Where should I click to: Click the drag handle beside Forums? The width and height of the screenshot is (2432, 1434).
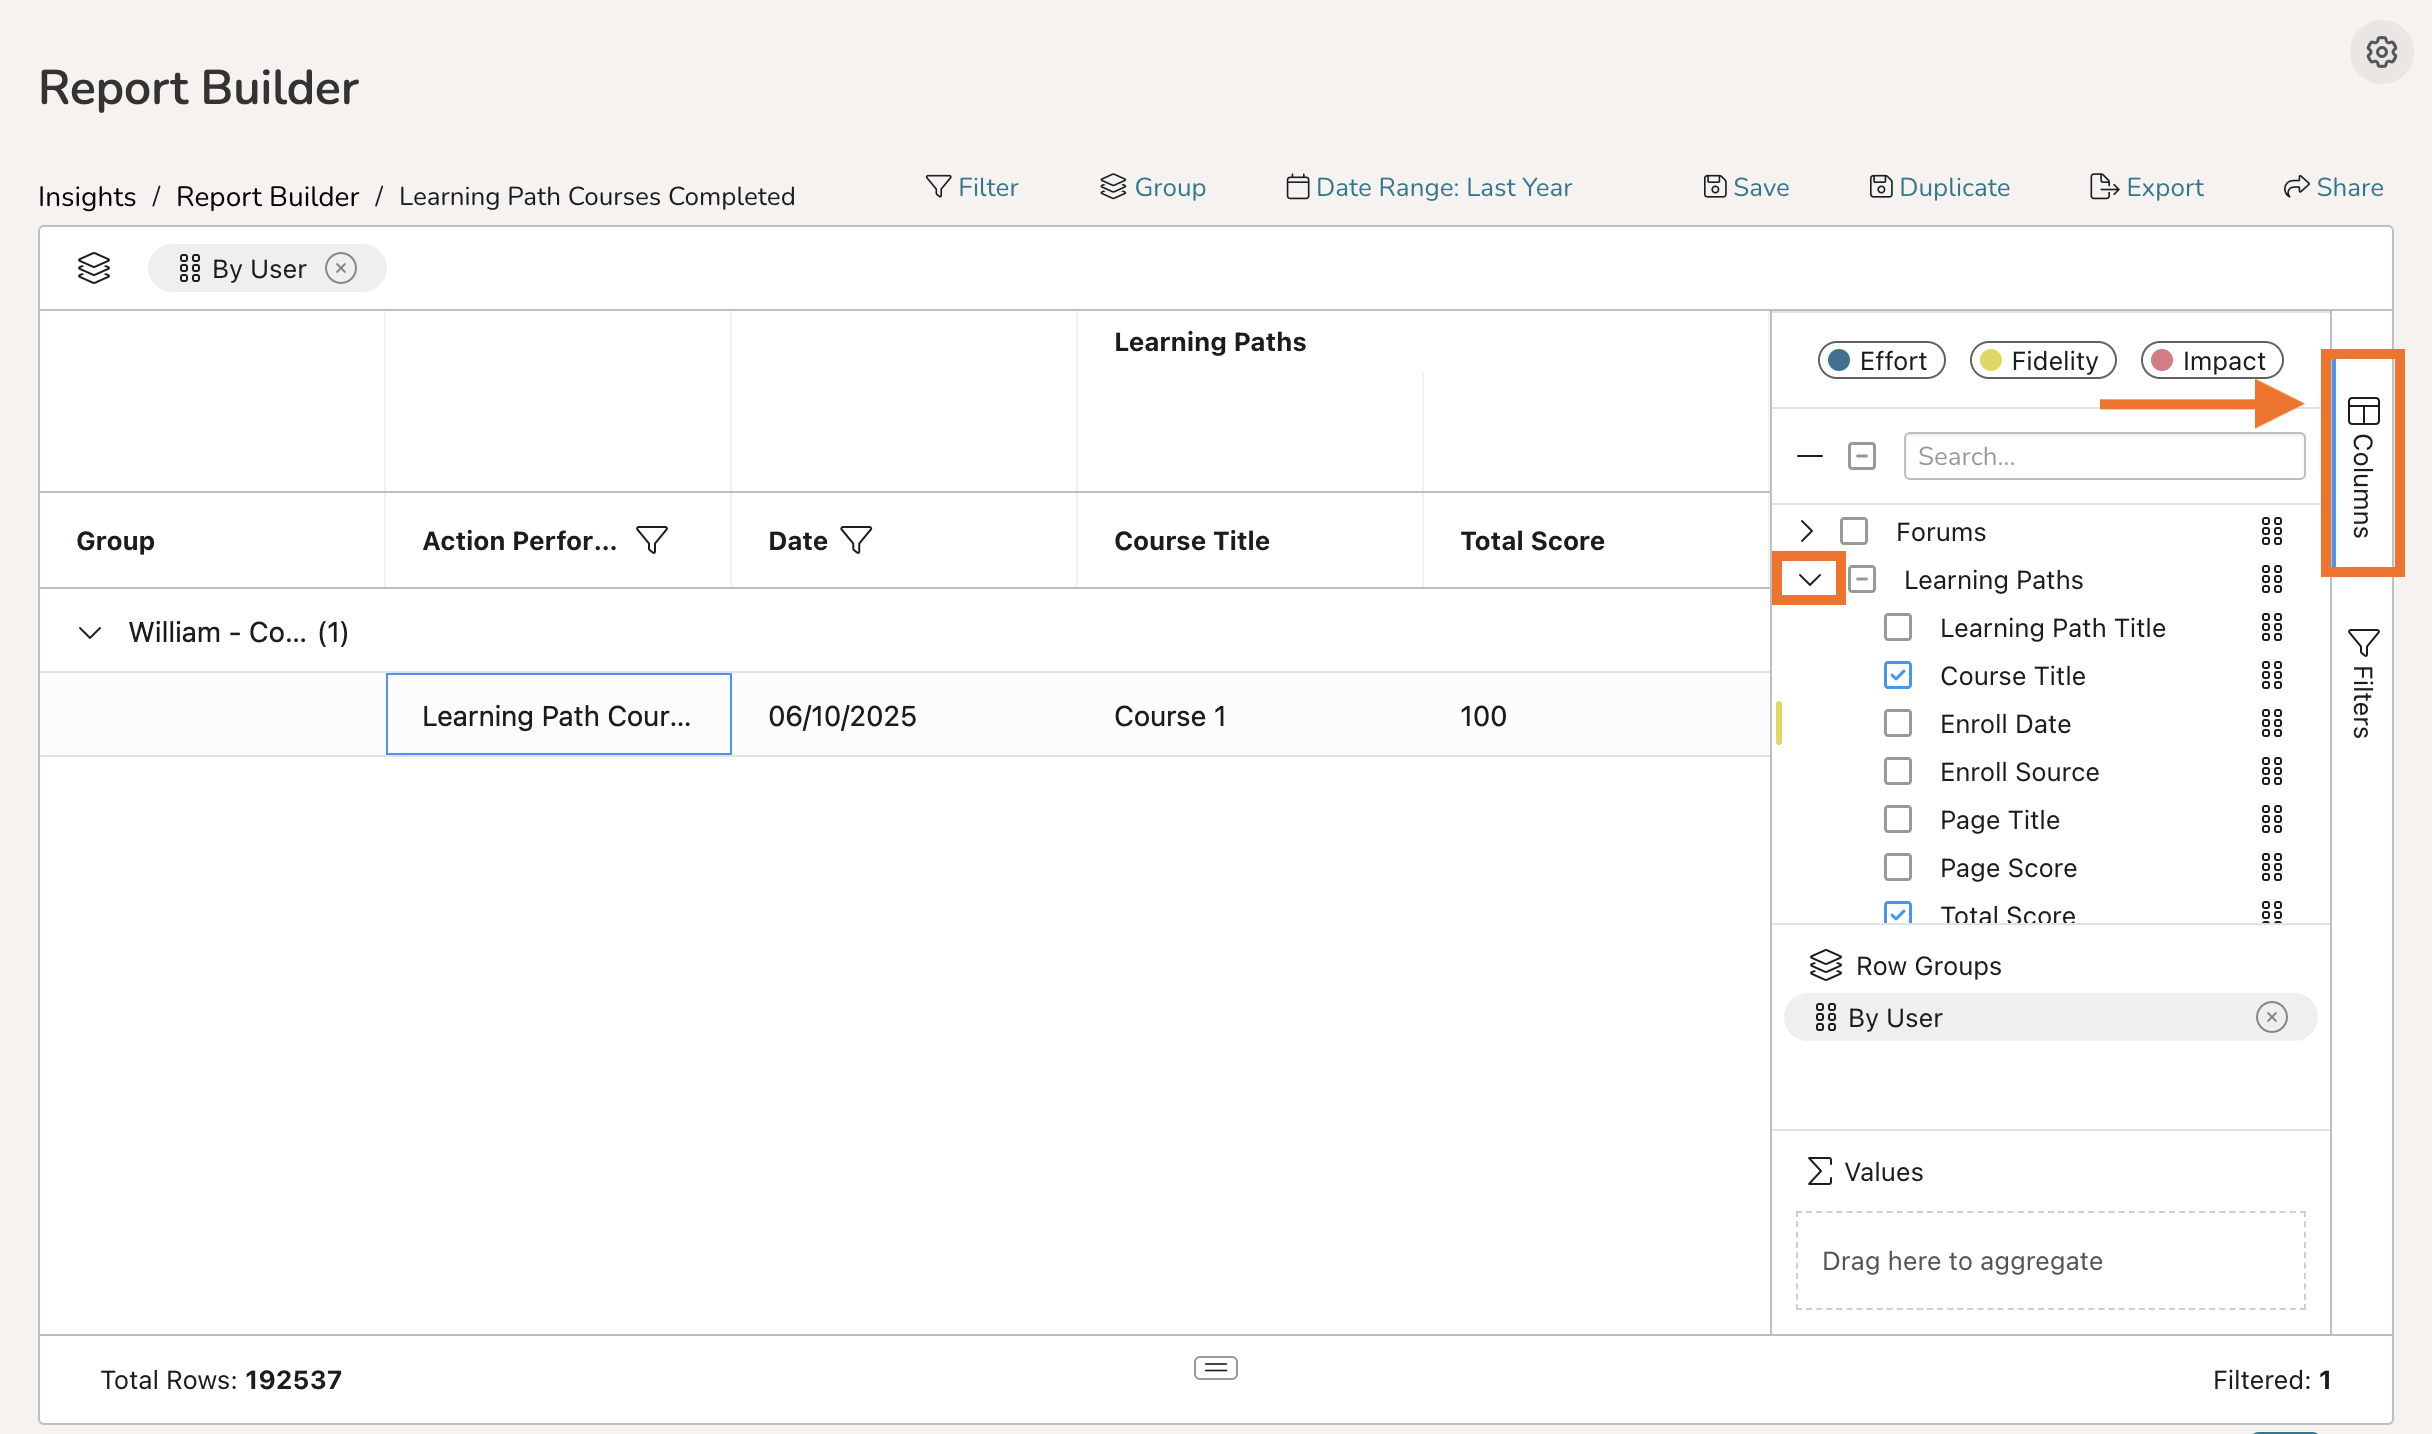click(x=2271, y=531)
